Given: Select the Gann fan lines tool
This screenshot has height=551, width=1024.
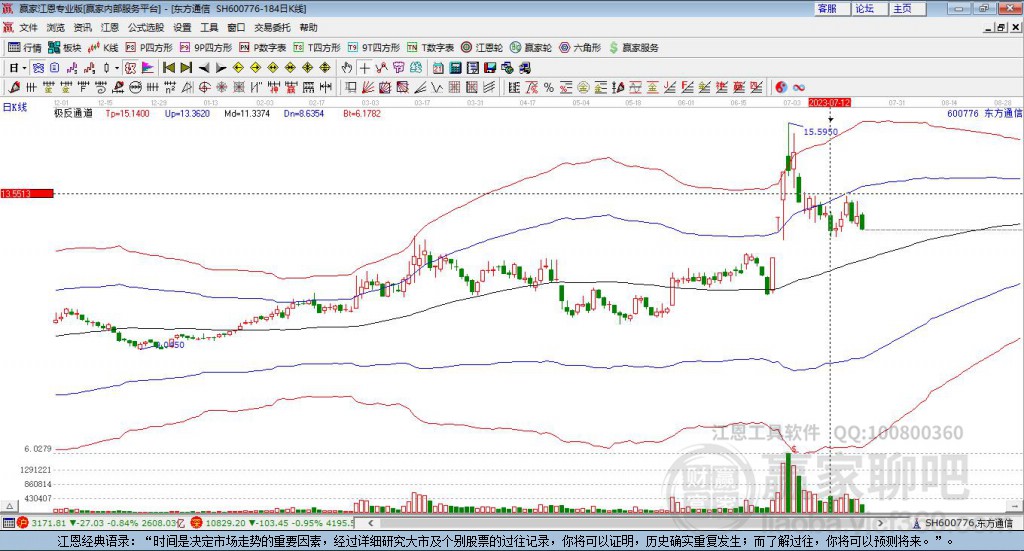Looking at the screenshot, I should tap(368, 87).
